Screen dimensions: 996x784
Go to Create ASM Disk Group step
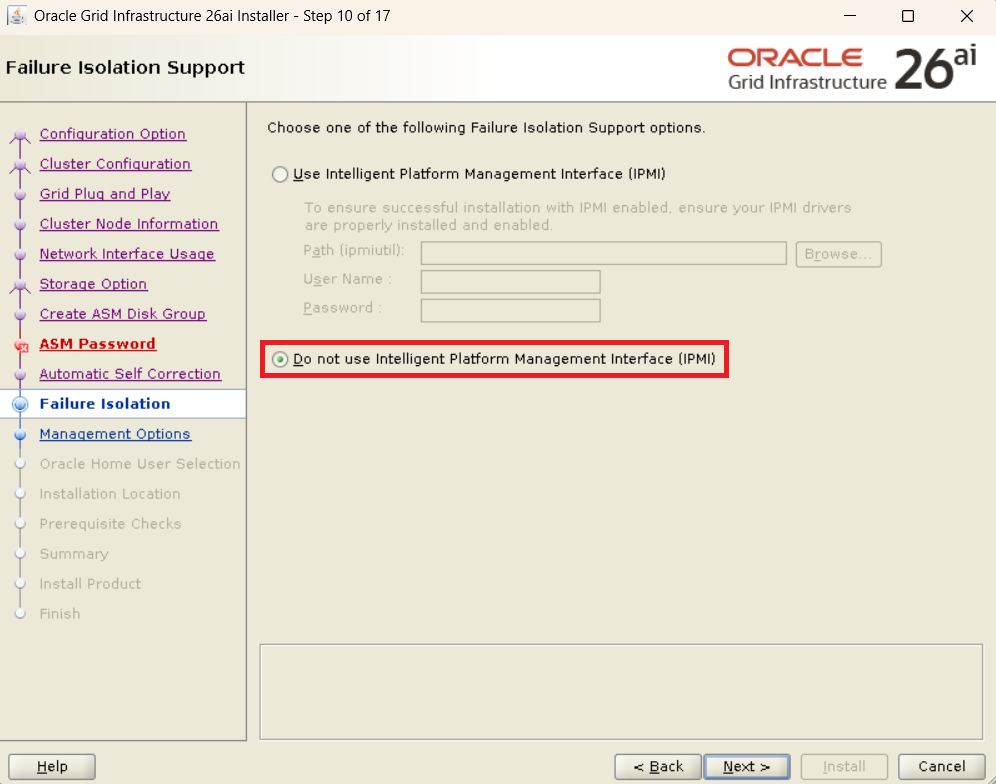(x=122, y=314)
